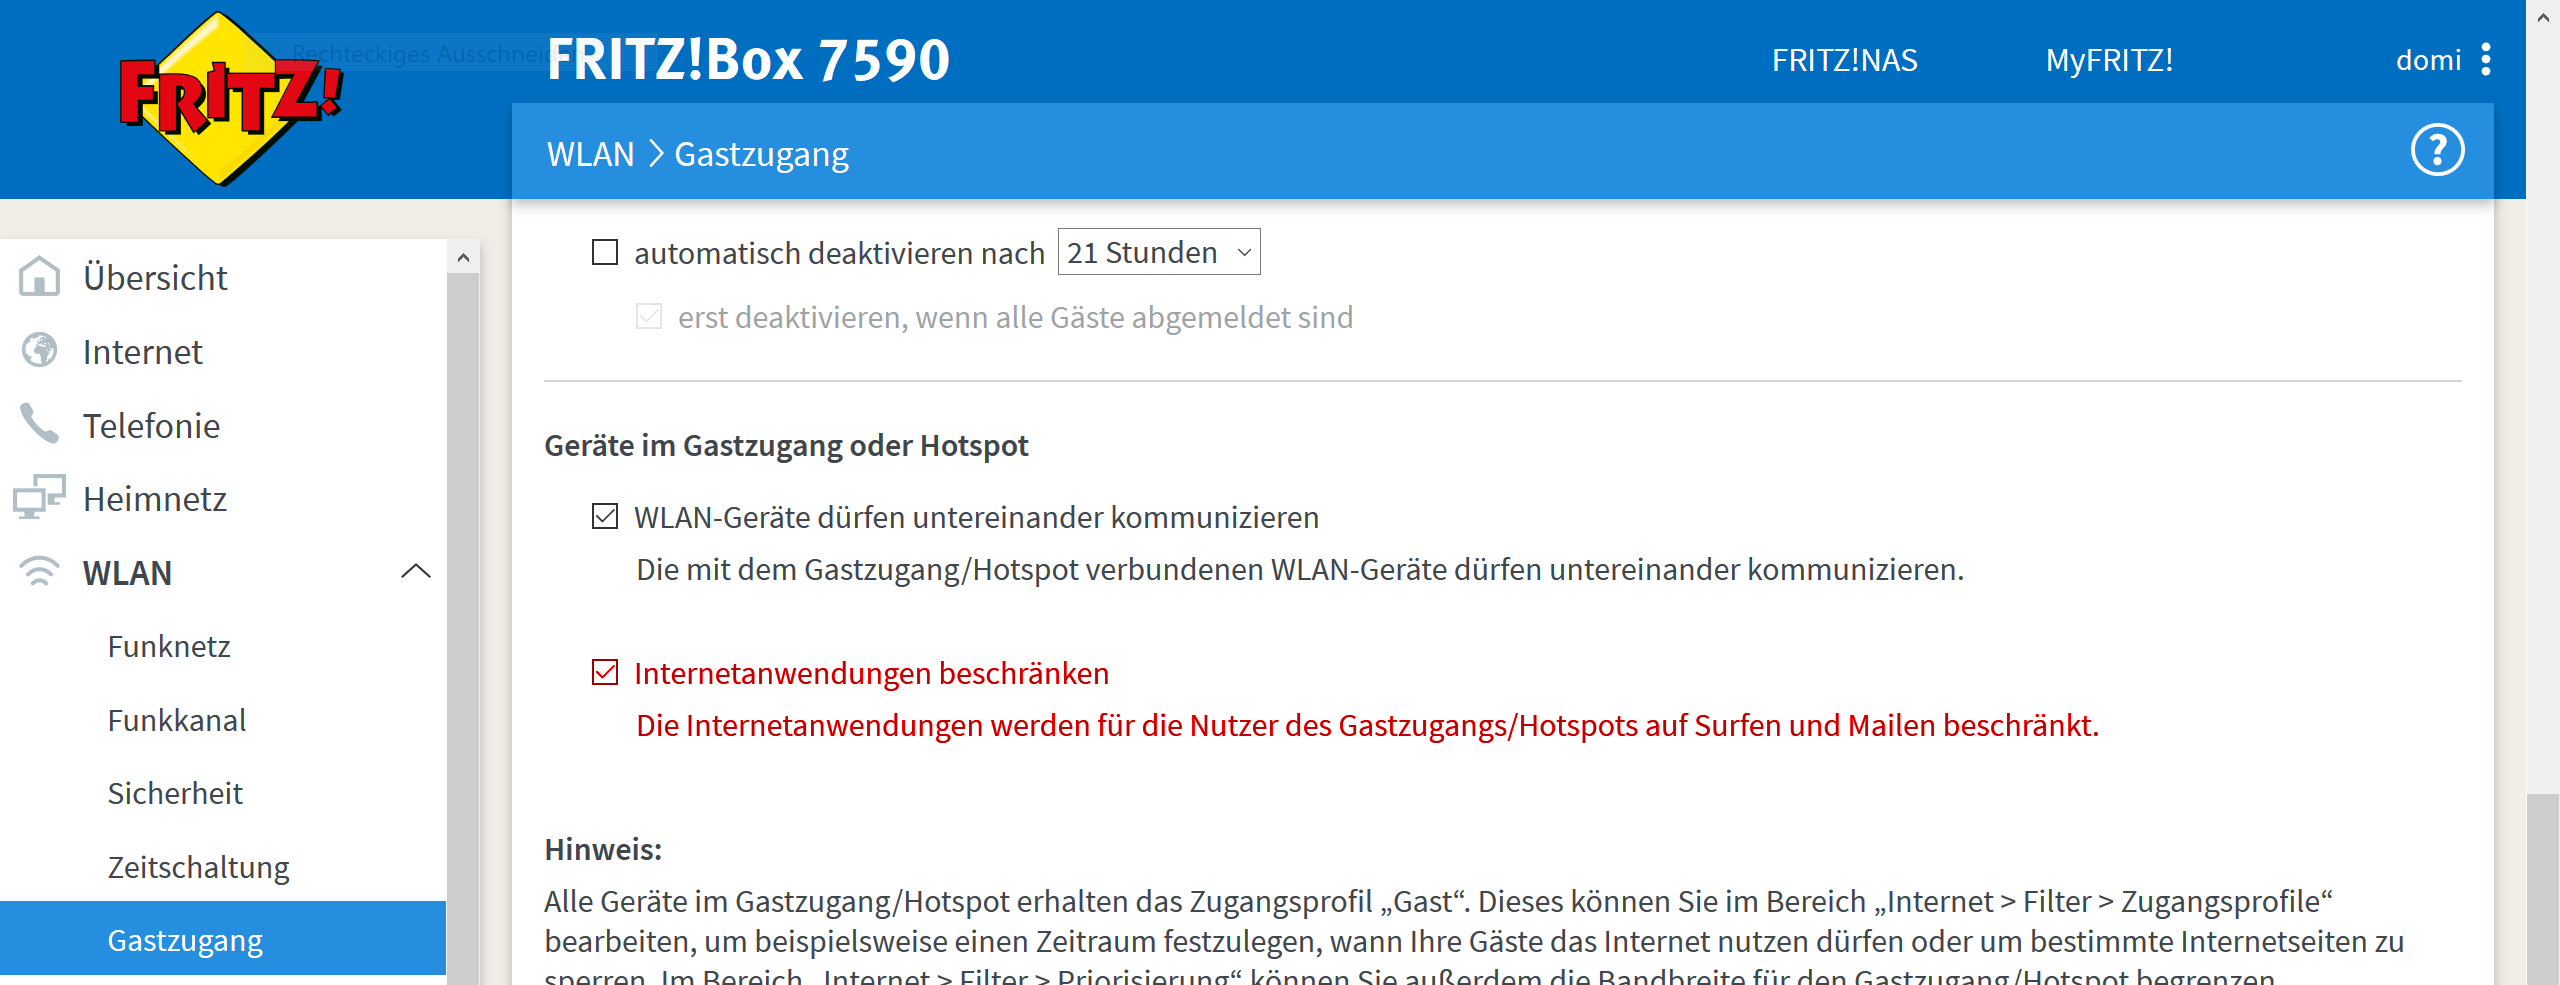This screenshot has height=985, width=2560.
Task: Click the Die mit dem Gastzugang/Hotspot verbundenen description
Action: (1300, 570)
